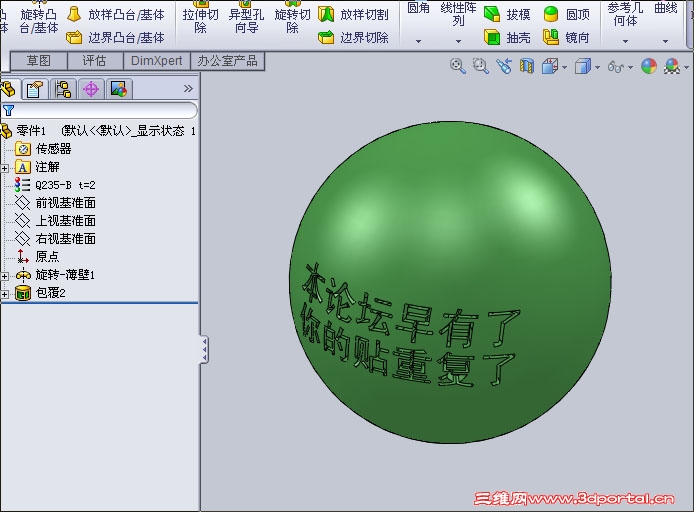Switch to the Office Products (办公室产品) tab
Screen dimensions: 694x512
(227, 61)
